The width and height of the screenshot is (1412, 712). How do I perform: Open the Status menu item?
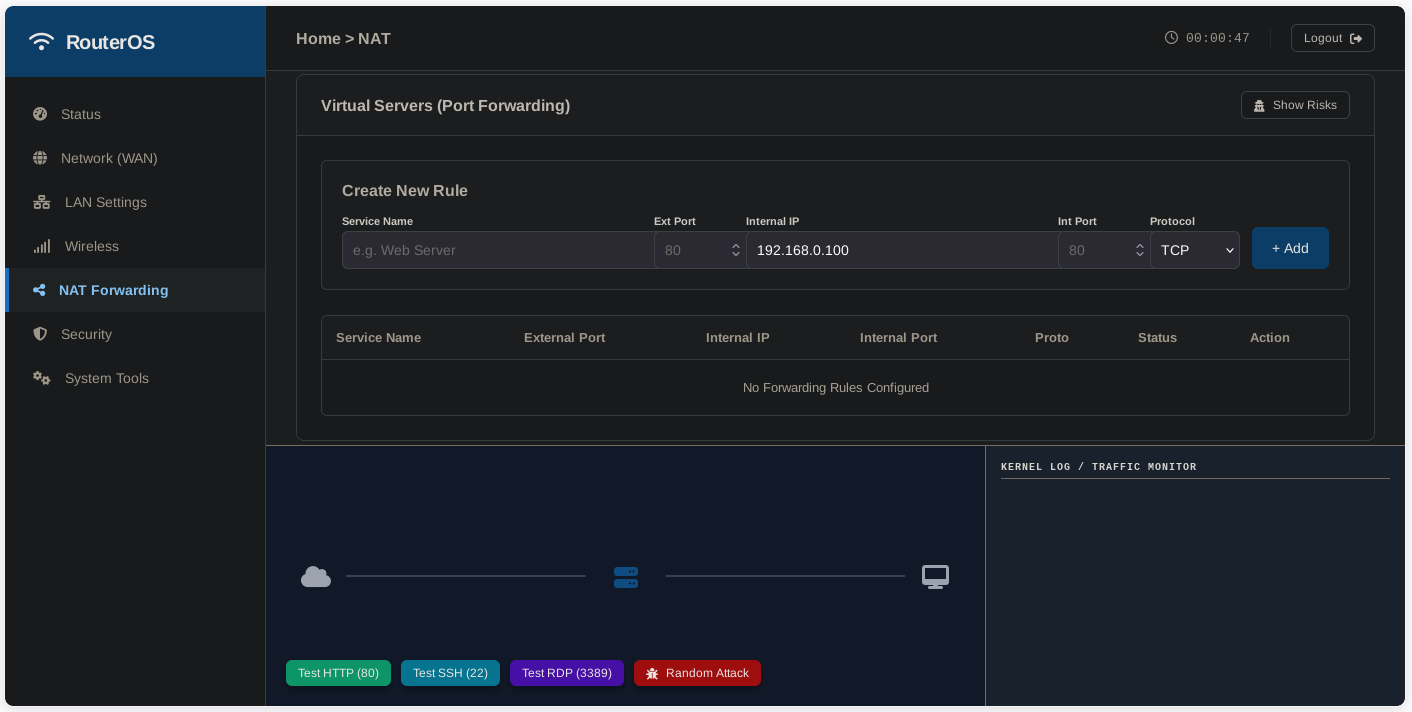point(135,114)
